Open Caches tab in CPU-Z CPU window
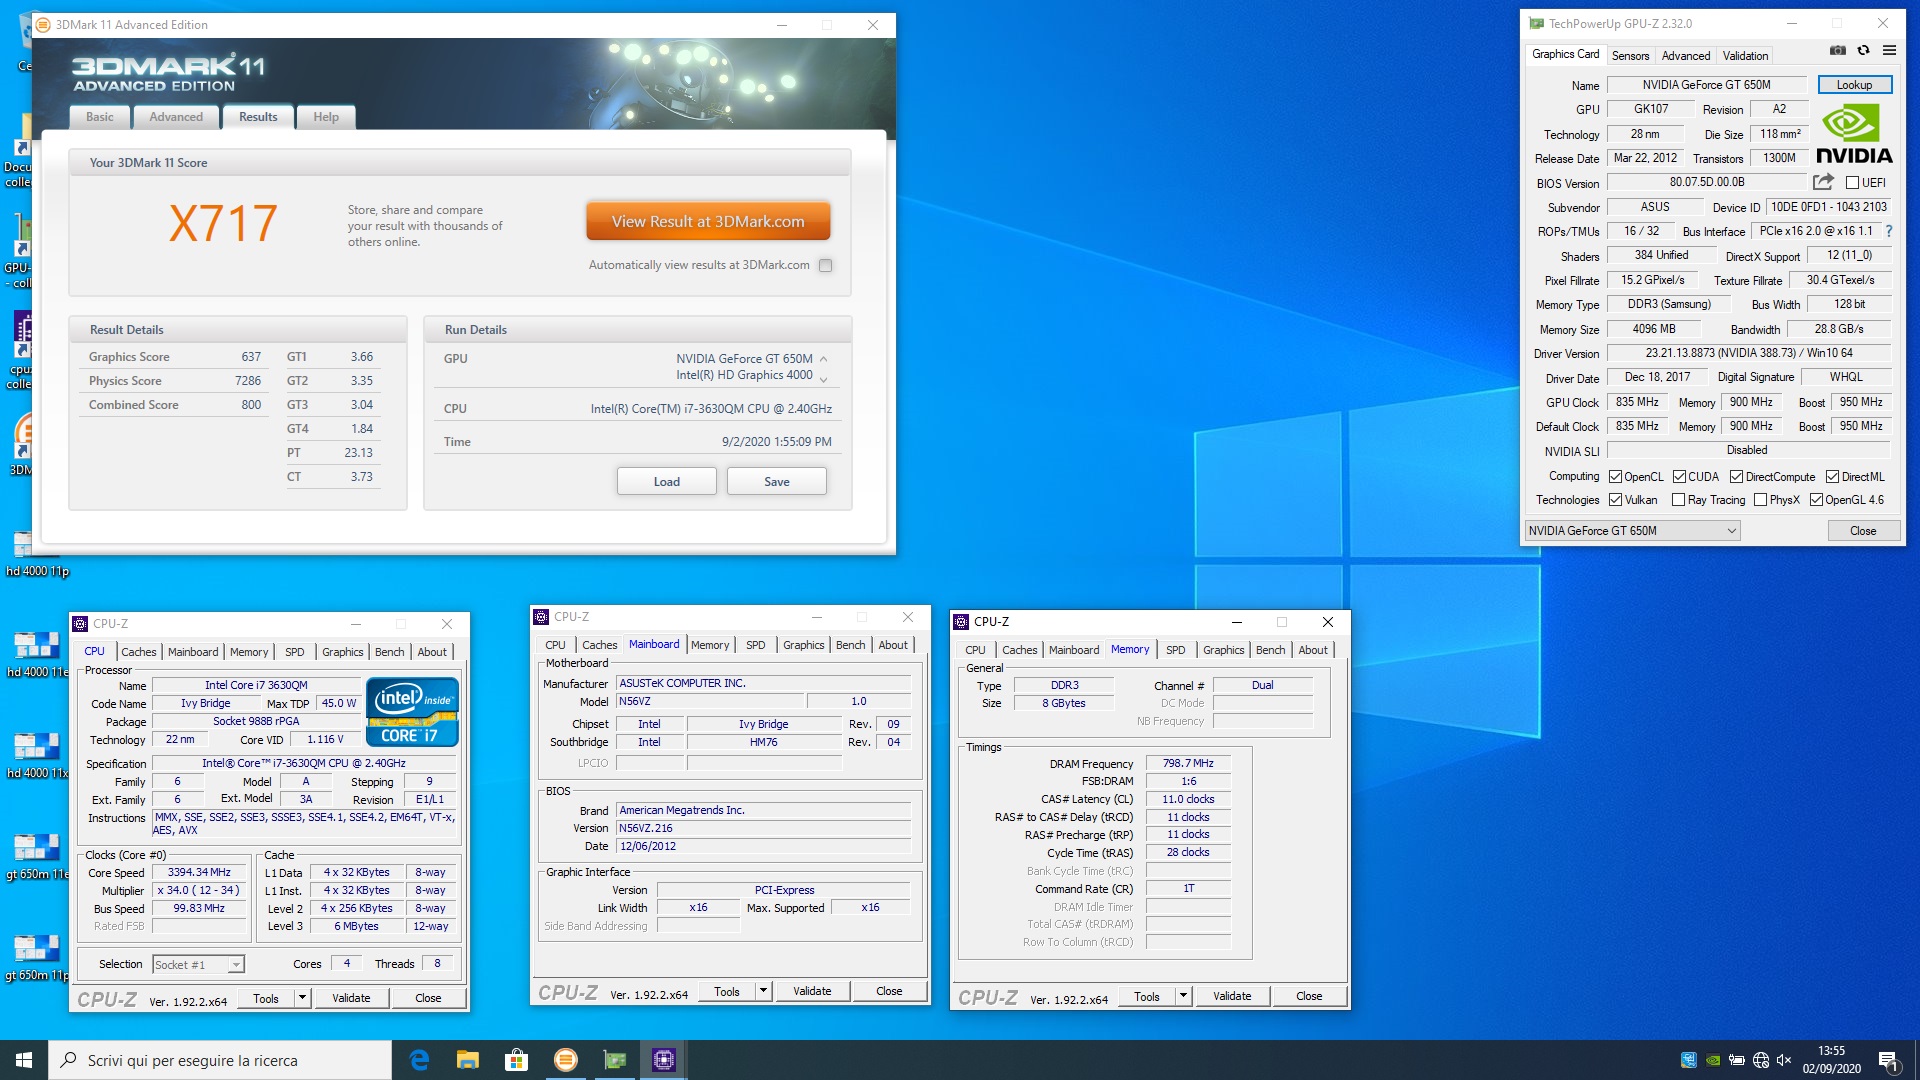The width and height of the screenshot is (1920, 1080). (139, 652)
